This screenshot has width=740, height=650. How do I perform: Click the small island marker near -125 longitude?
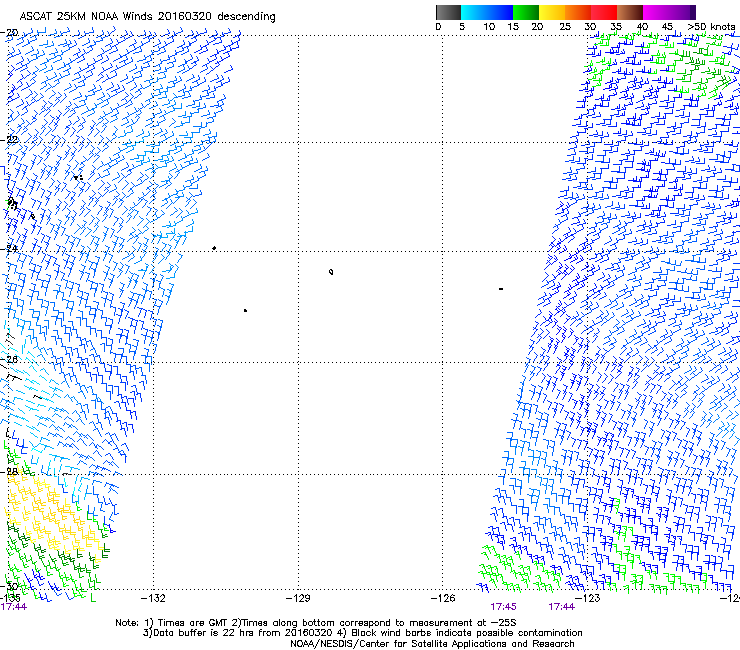click(x=501, y=289)
